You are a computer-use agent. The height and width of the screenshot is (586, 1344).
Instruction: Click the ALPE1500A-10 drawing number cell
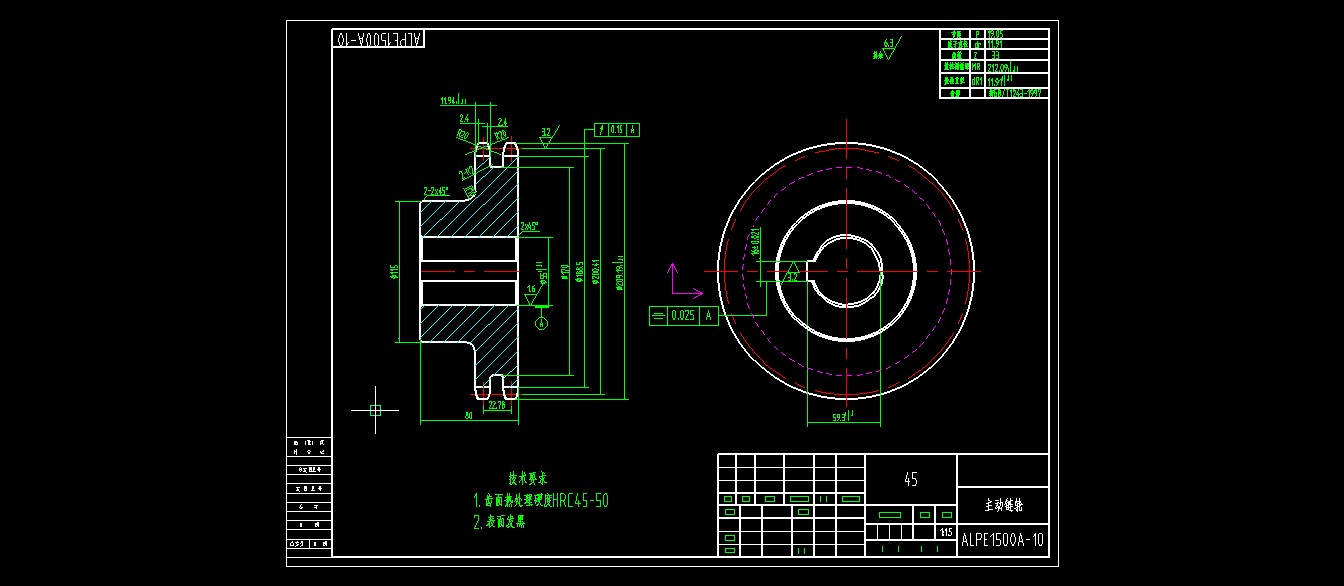pos(1003,540)
